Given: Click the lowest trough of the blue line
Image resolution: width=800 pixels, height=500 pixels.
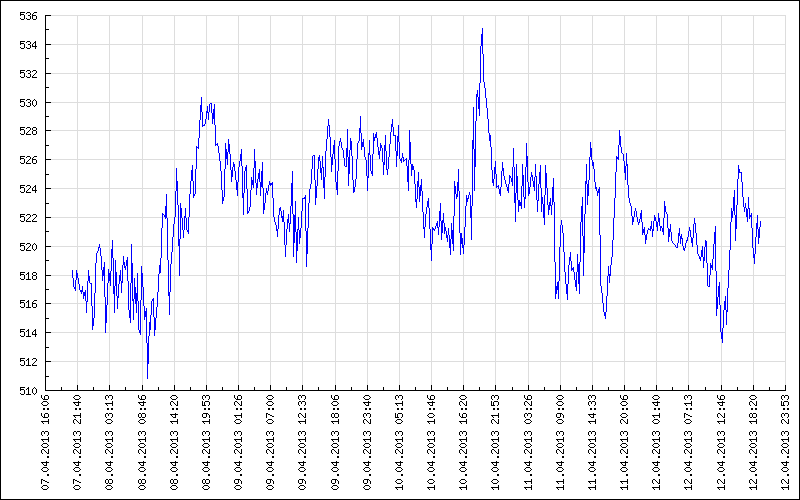Looking at the screenshot, I should click(x=147, y=378).
